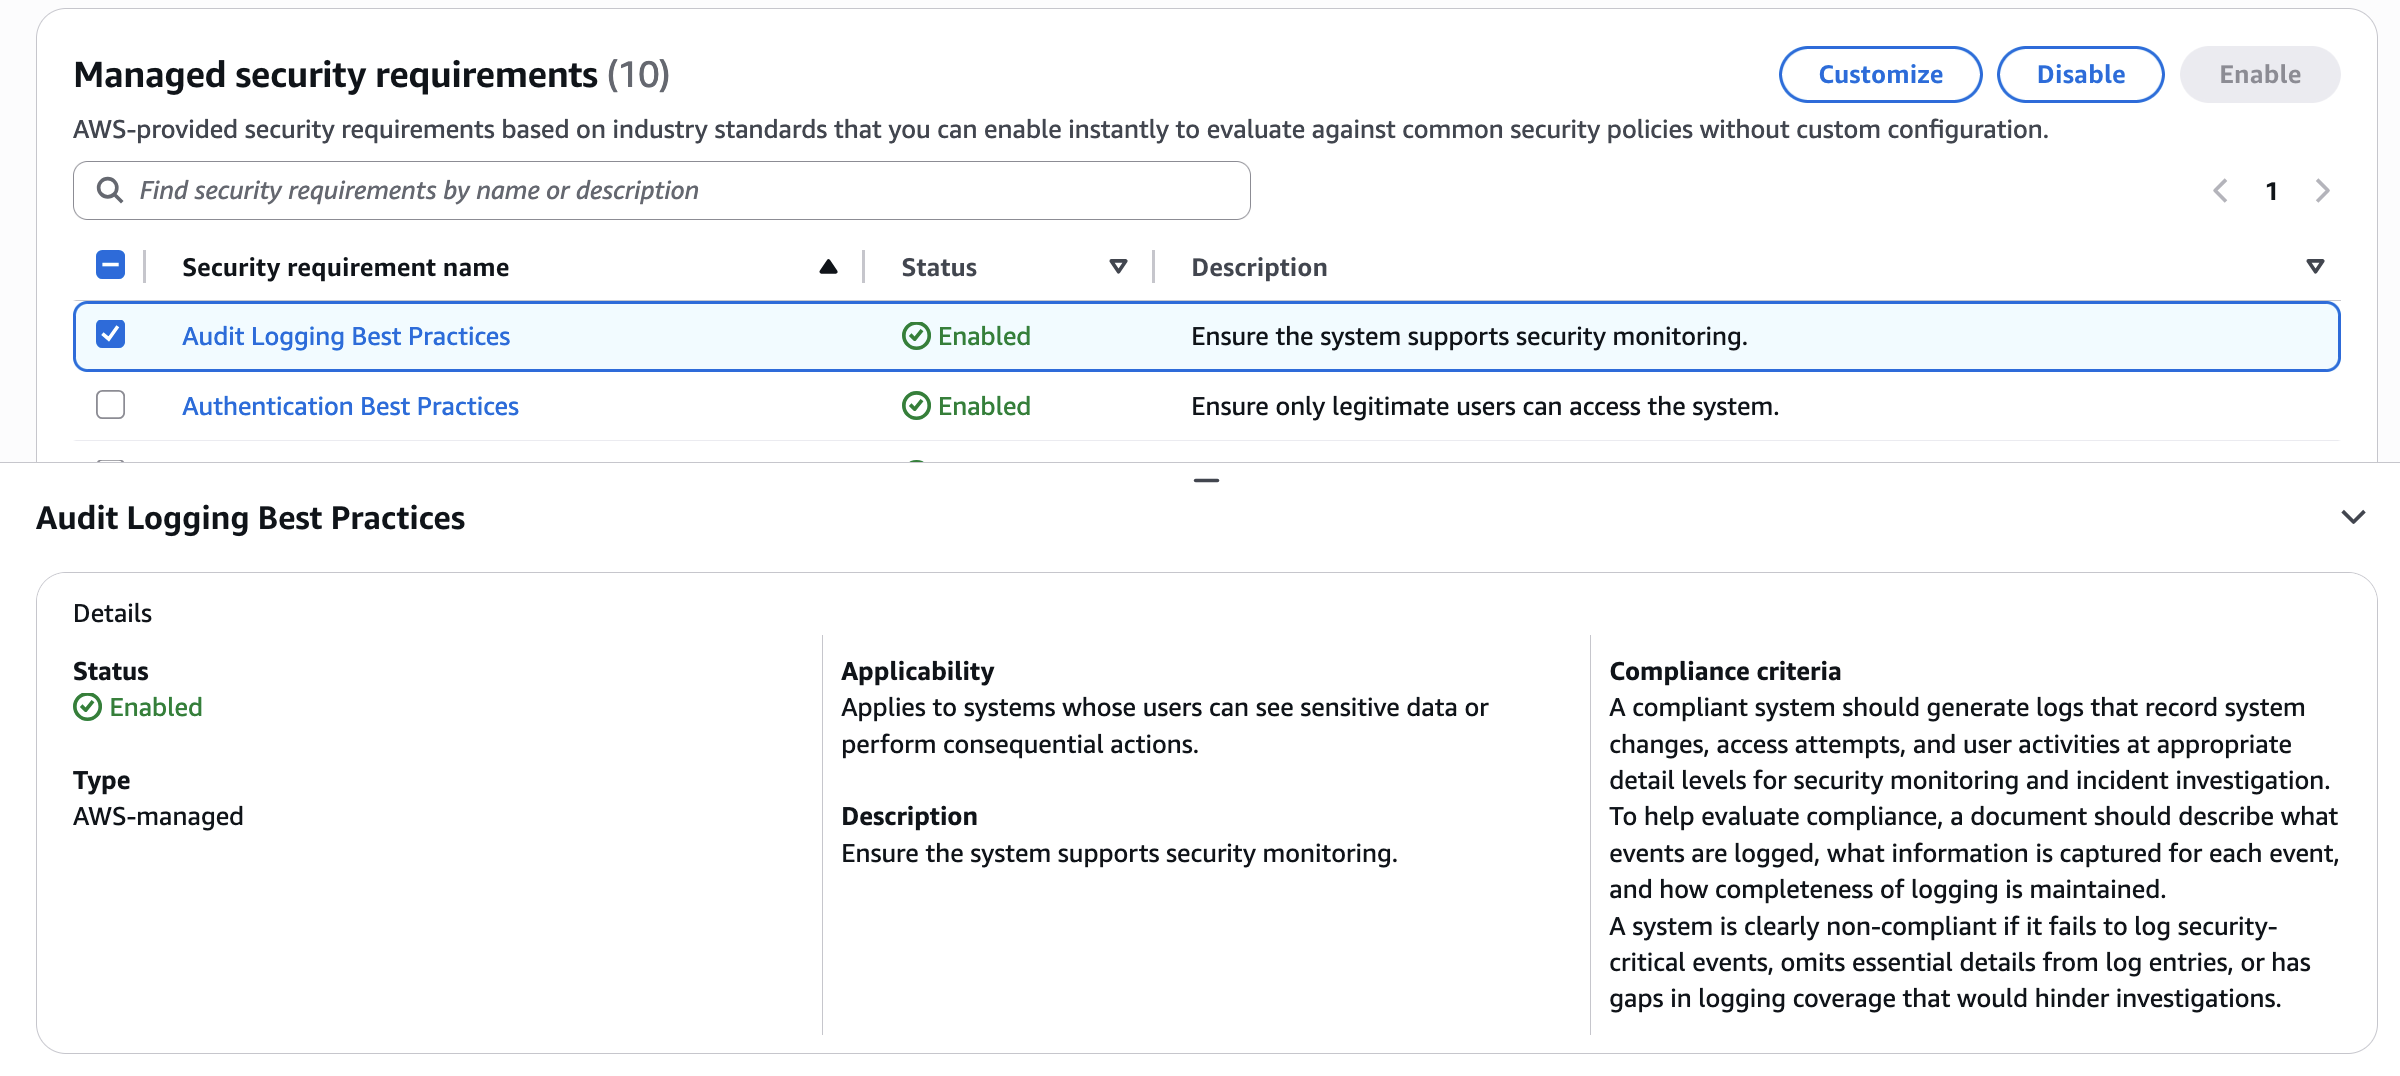
Task: Click the Enabled checkmark icon for Audit Logging row
Action: 915,336
